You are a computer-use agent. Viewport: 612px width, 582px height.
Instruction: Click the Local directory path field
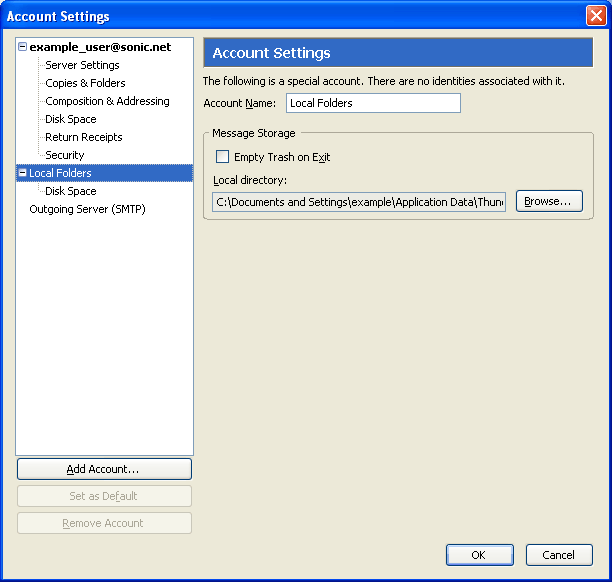coord(359,202)
